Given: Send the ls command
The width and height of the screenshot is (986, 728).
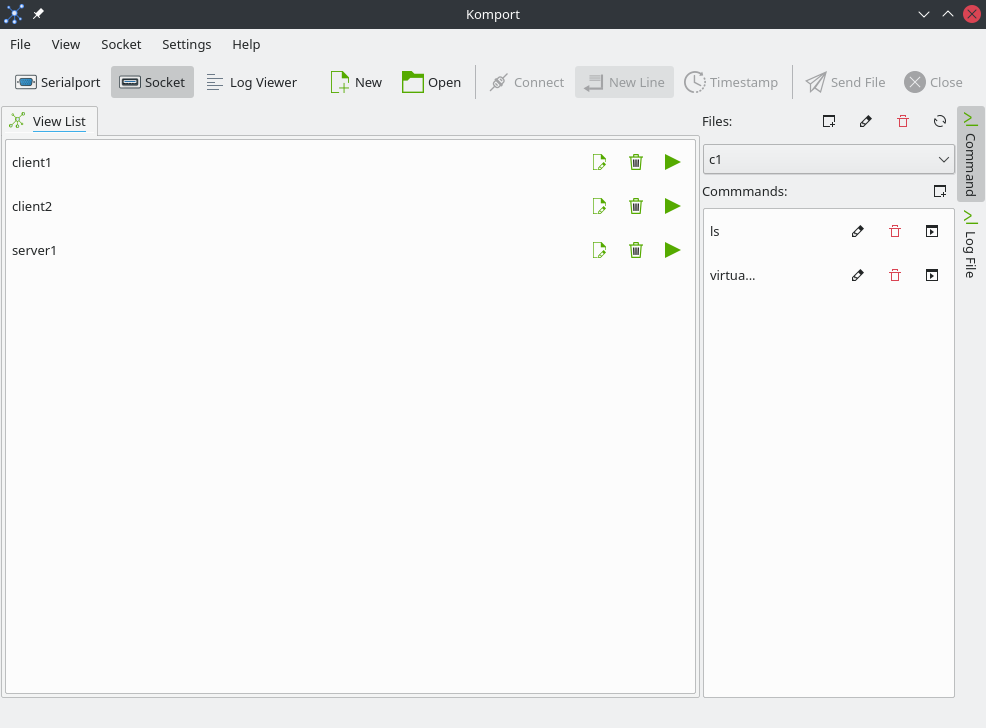Looking at the screenshot, I should pos(932,231).
